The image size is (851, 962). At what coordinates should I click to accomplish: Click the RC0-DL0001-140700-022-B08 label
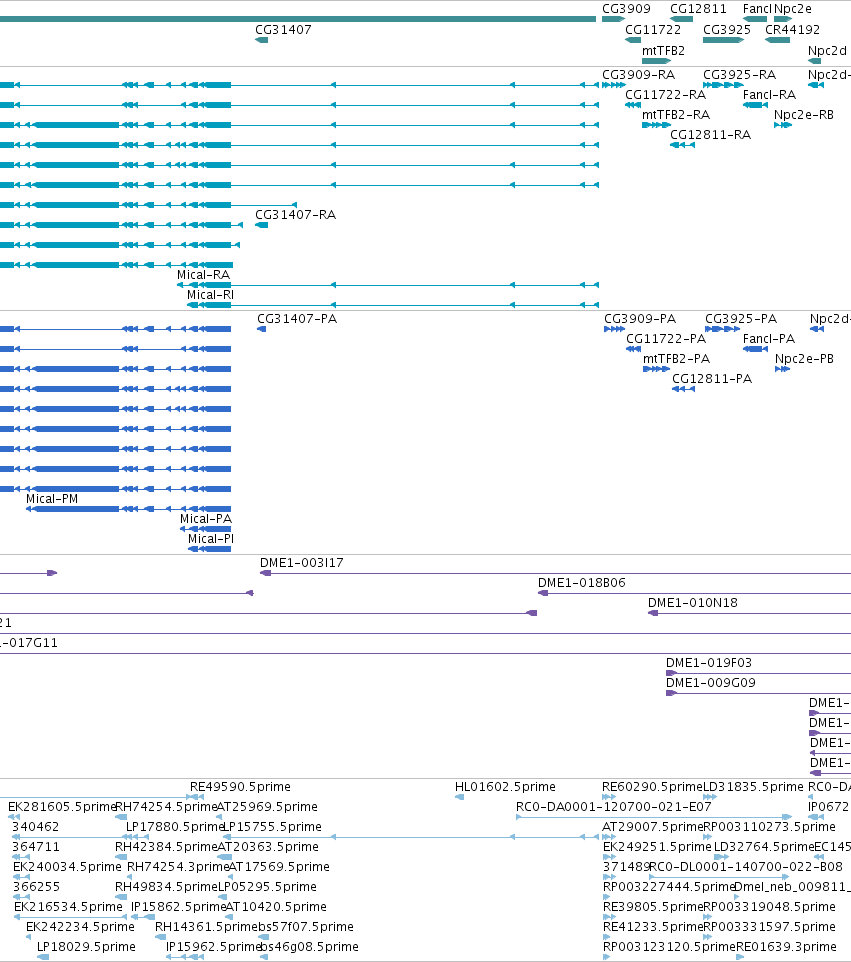coord(746,866)
